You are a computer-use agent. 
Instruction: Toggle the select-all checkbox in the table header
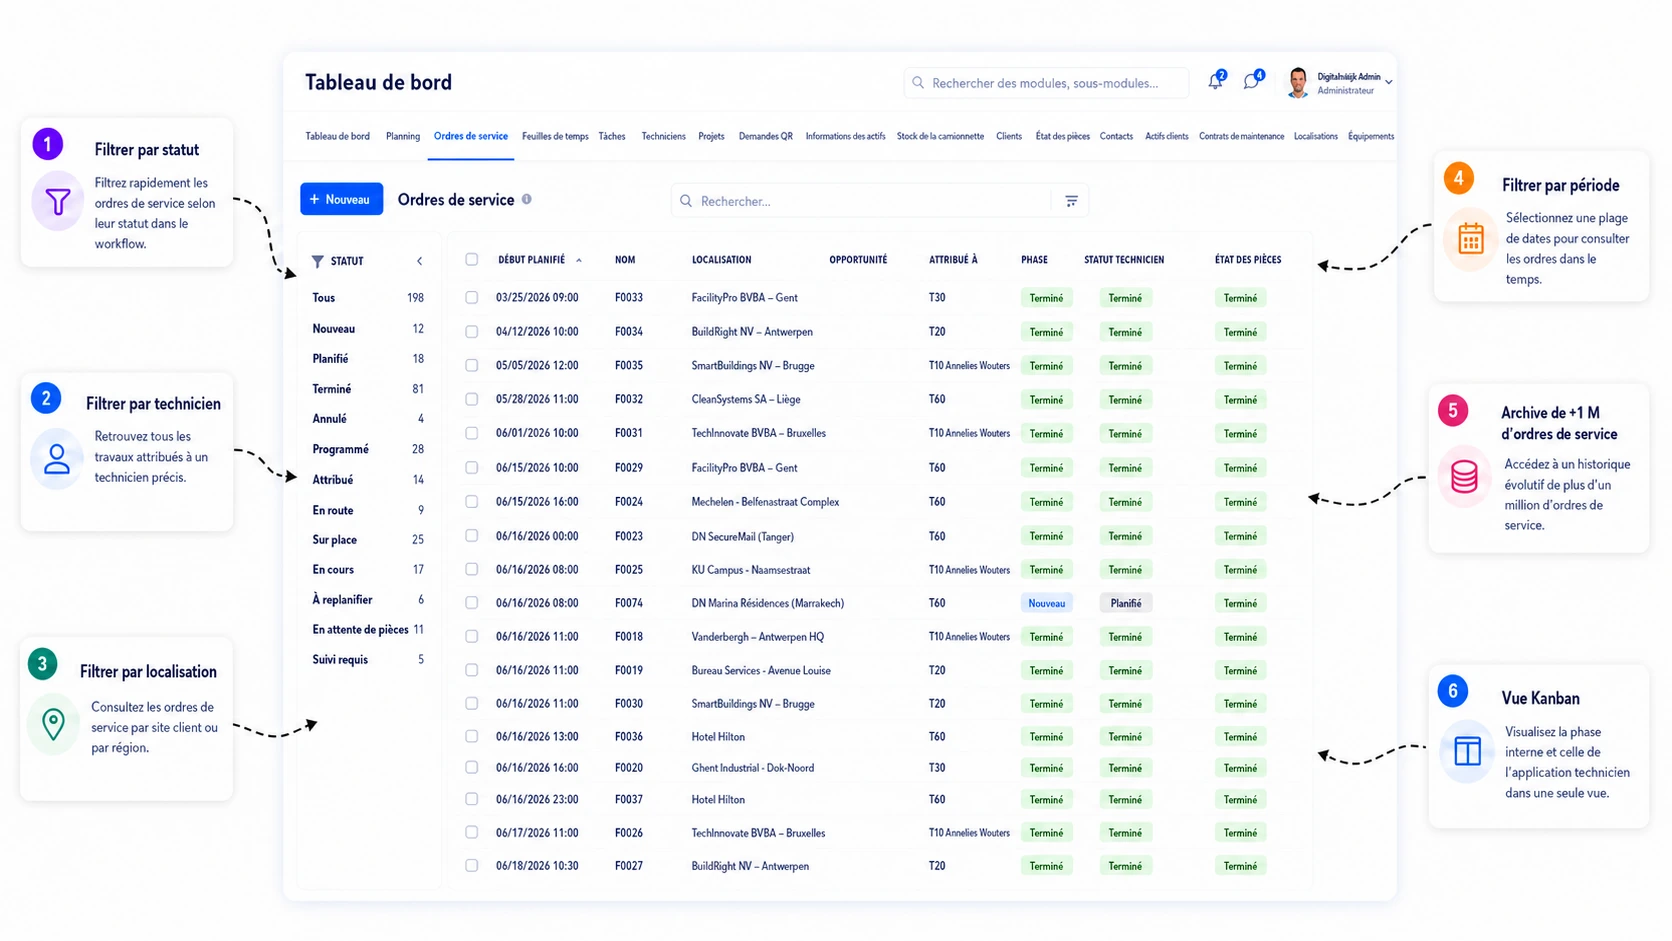point(471,260)
